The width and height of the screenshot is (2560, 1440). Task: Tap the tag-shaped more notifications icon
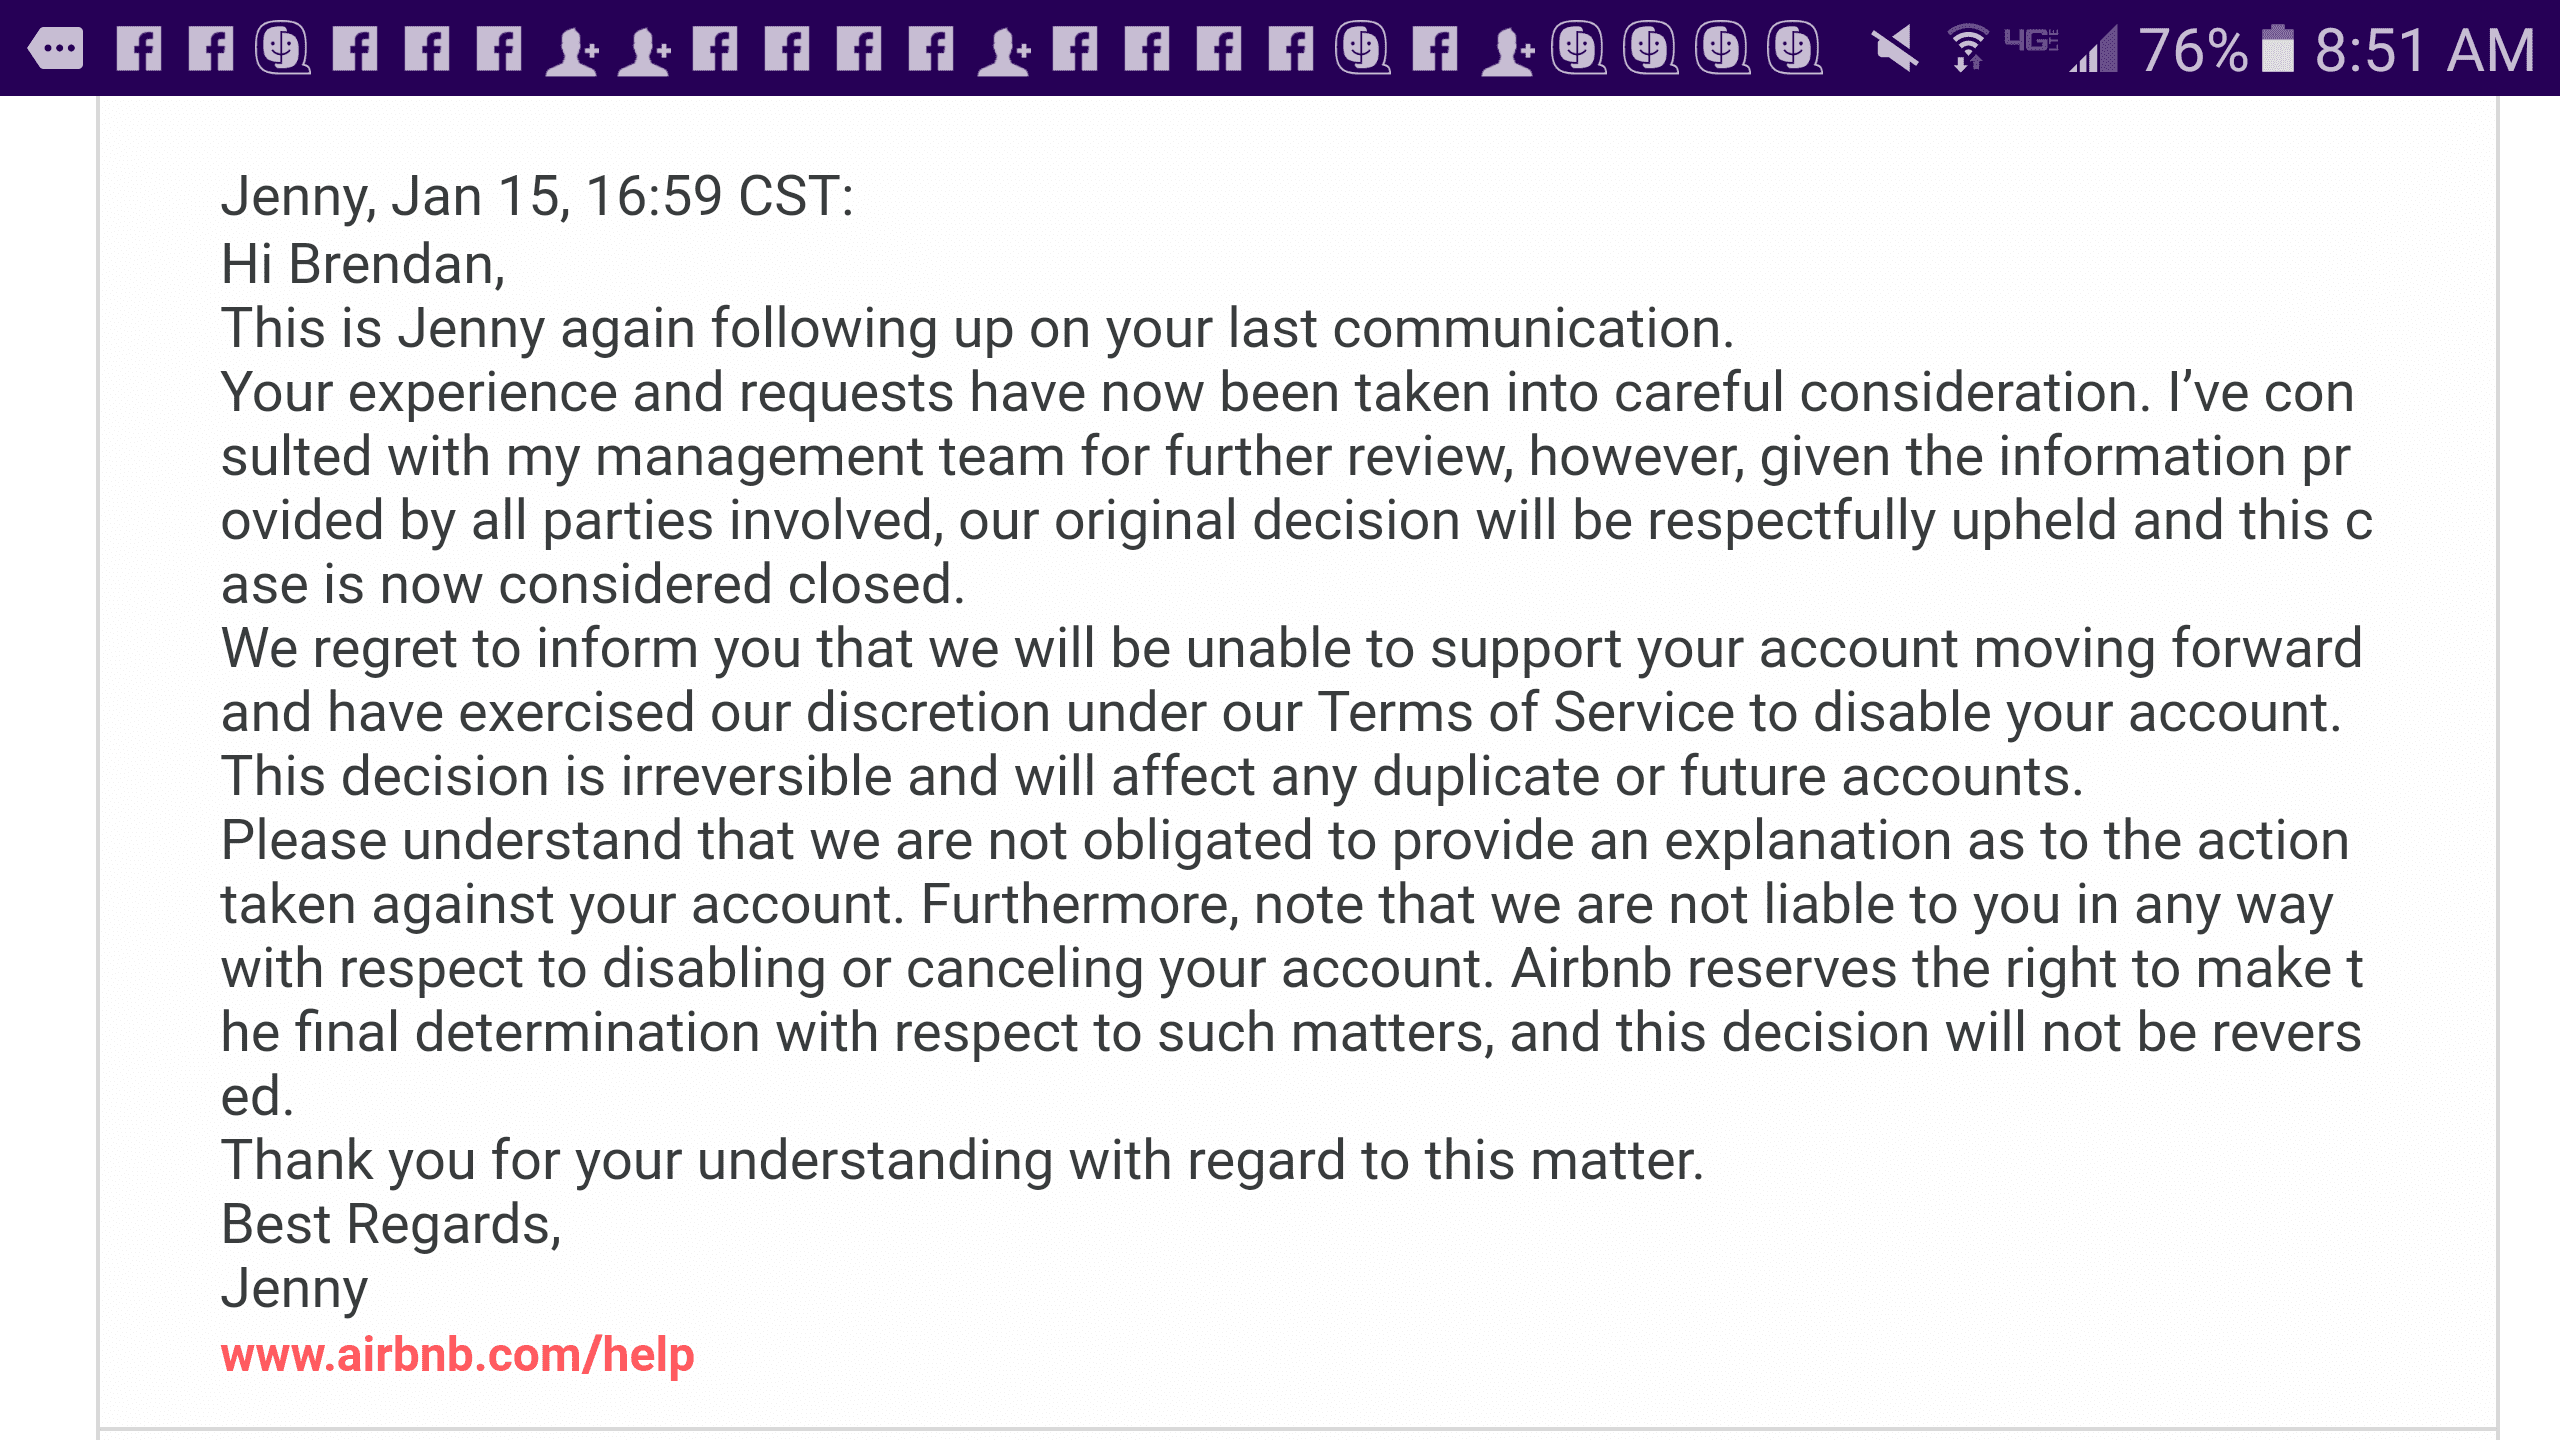[56, 48]
